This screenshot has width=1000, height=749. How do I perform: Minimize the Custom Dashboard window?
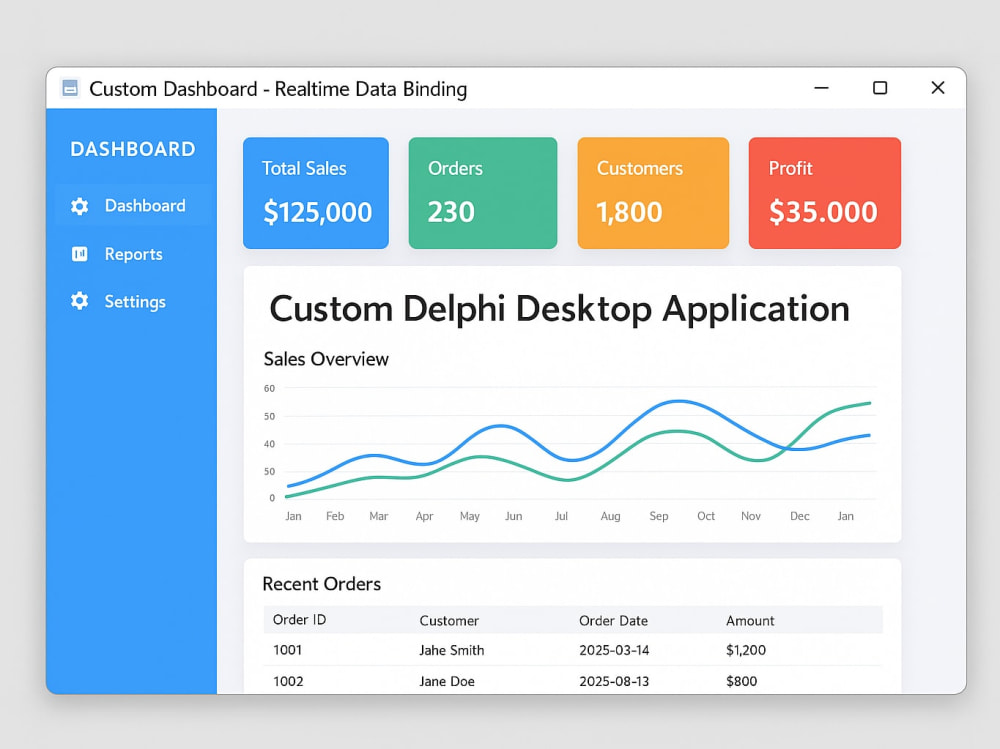(821, 88)
